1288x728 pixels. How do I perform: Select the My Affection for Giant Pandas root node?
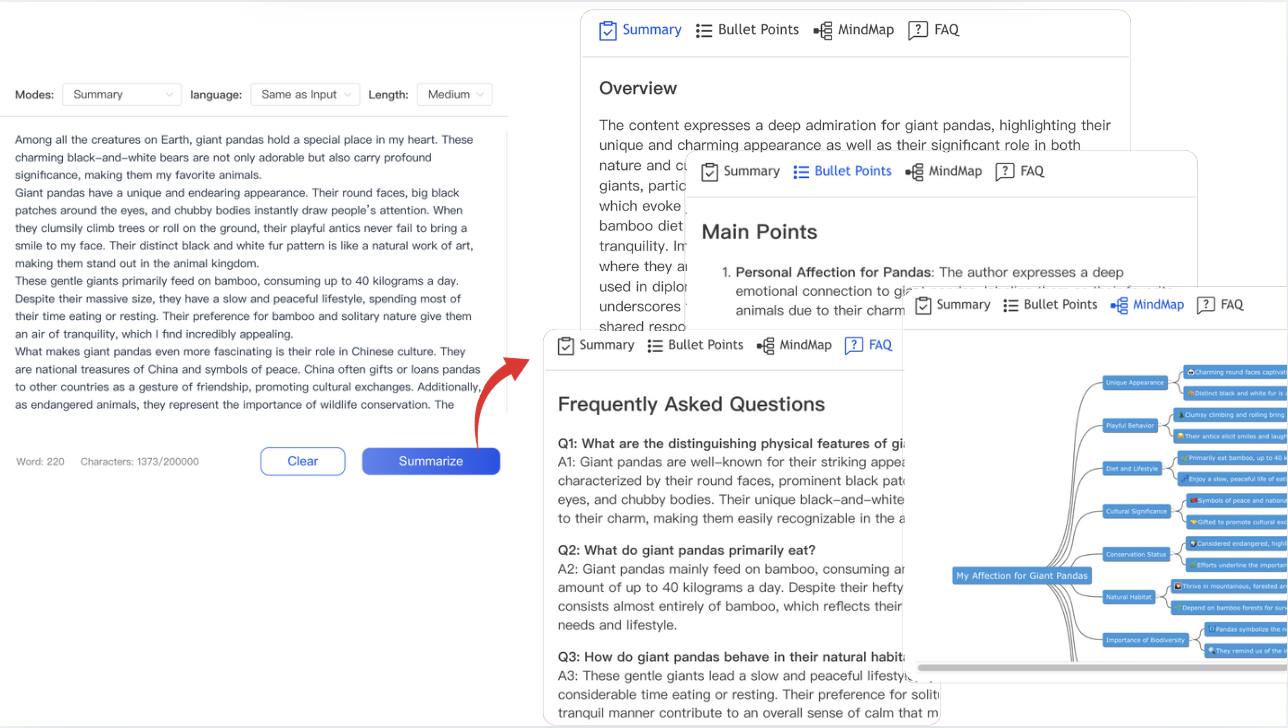[x=1021, y=576]
